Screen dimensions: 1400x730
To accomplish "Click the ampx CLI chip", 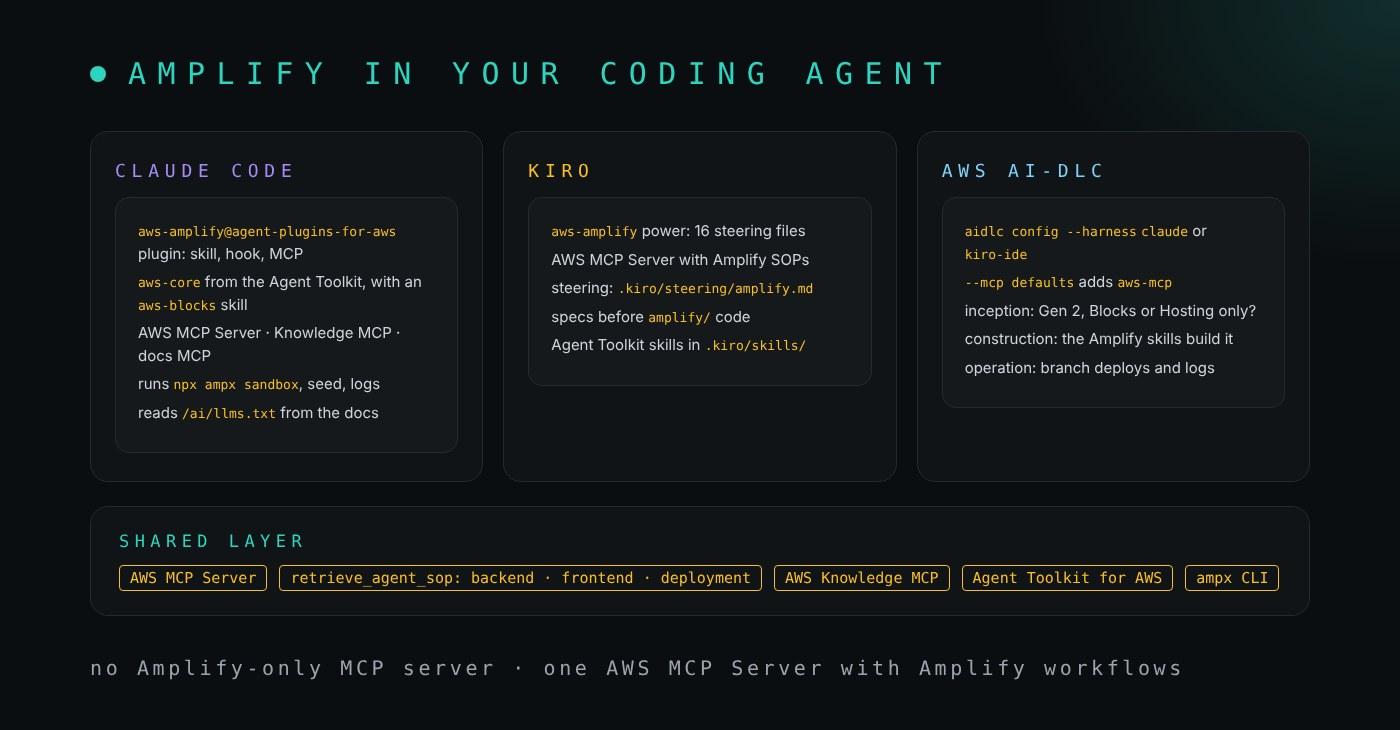I will pyautogui.click(x=1232, y=578).
